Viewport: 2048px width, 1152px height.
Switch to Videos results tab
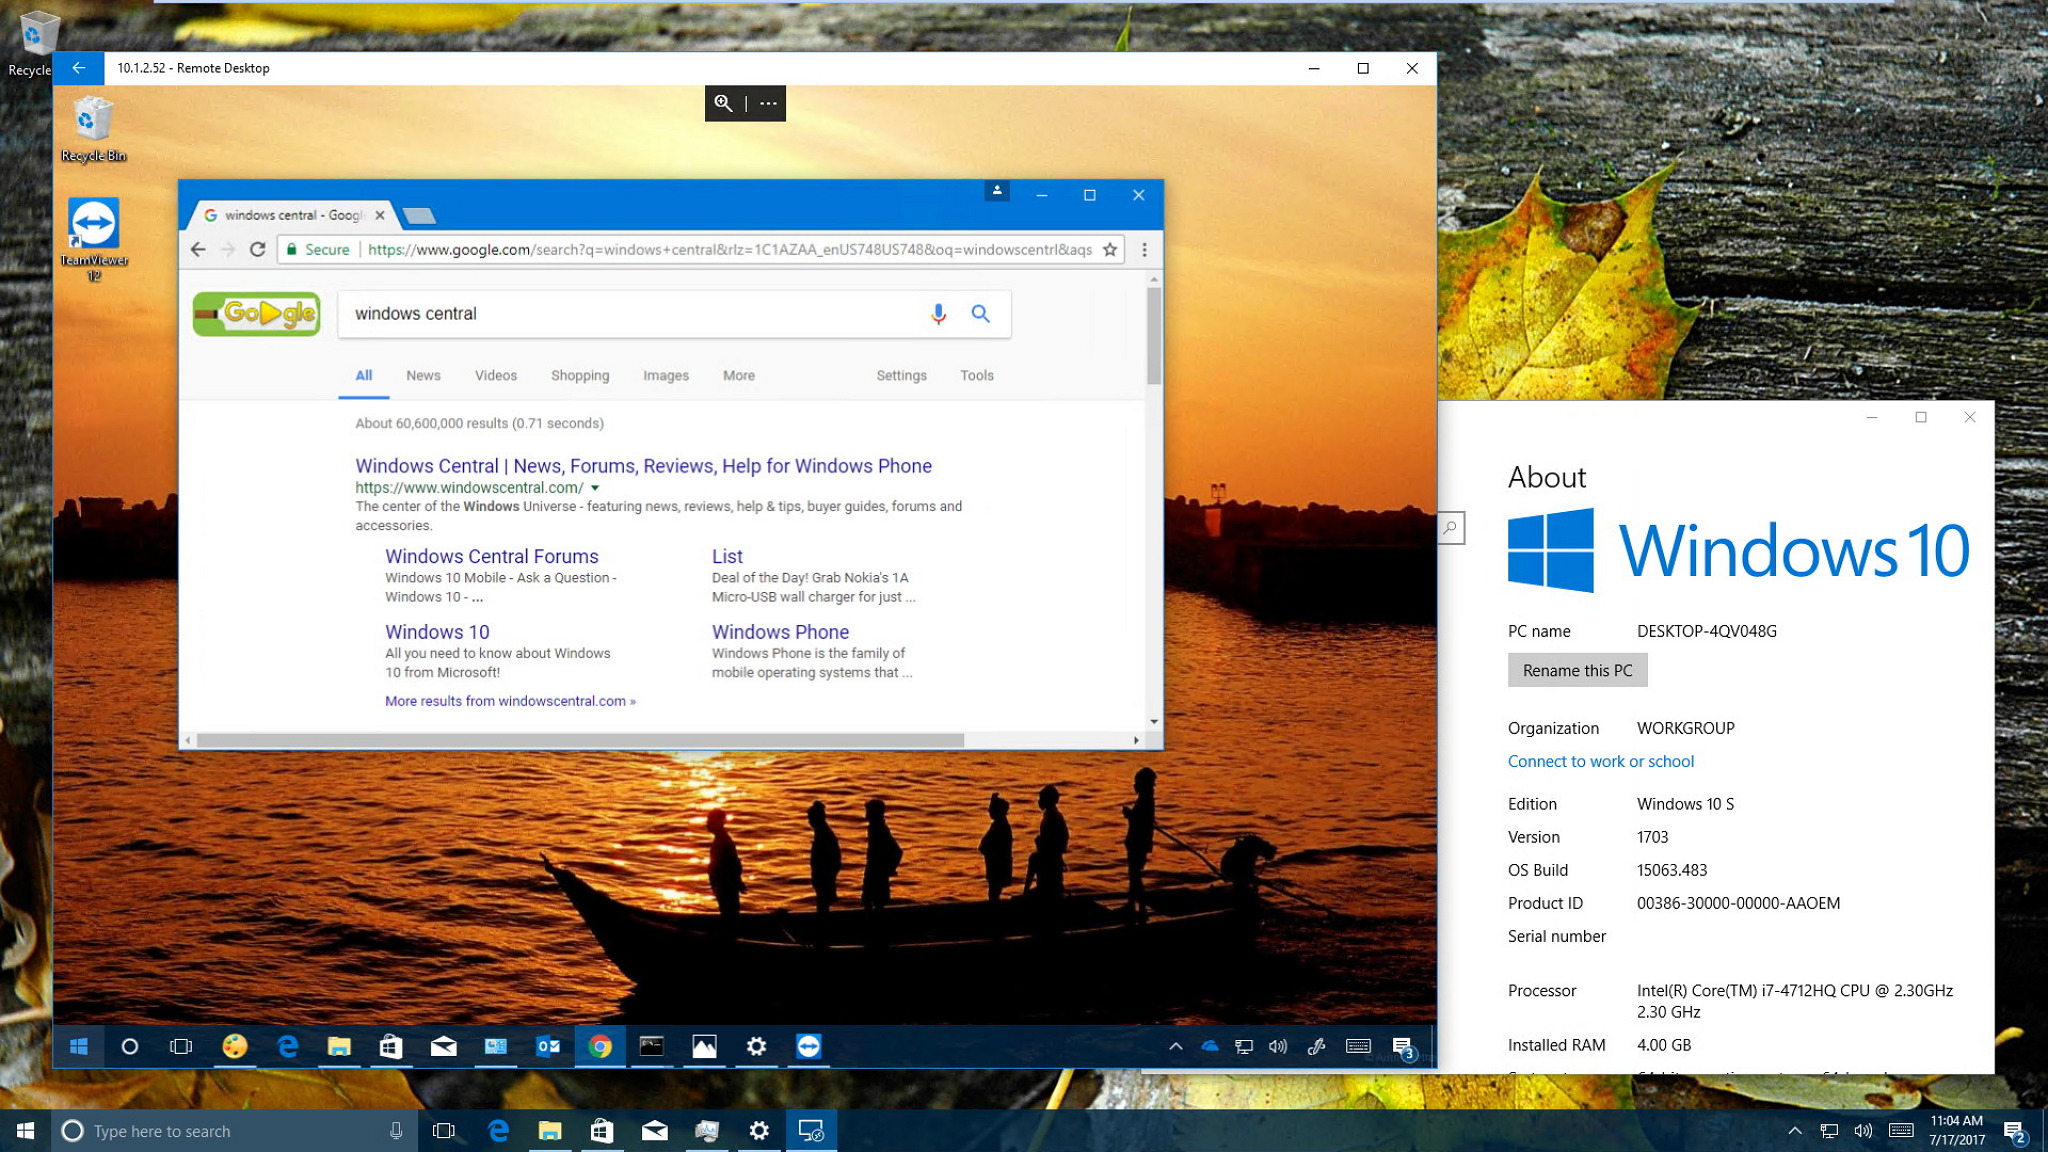coord(496,376)
